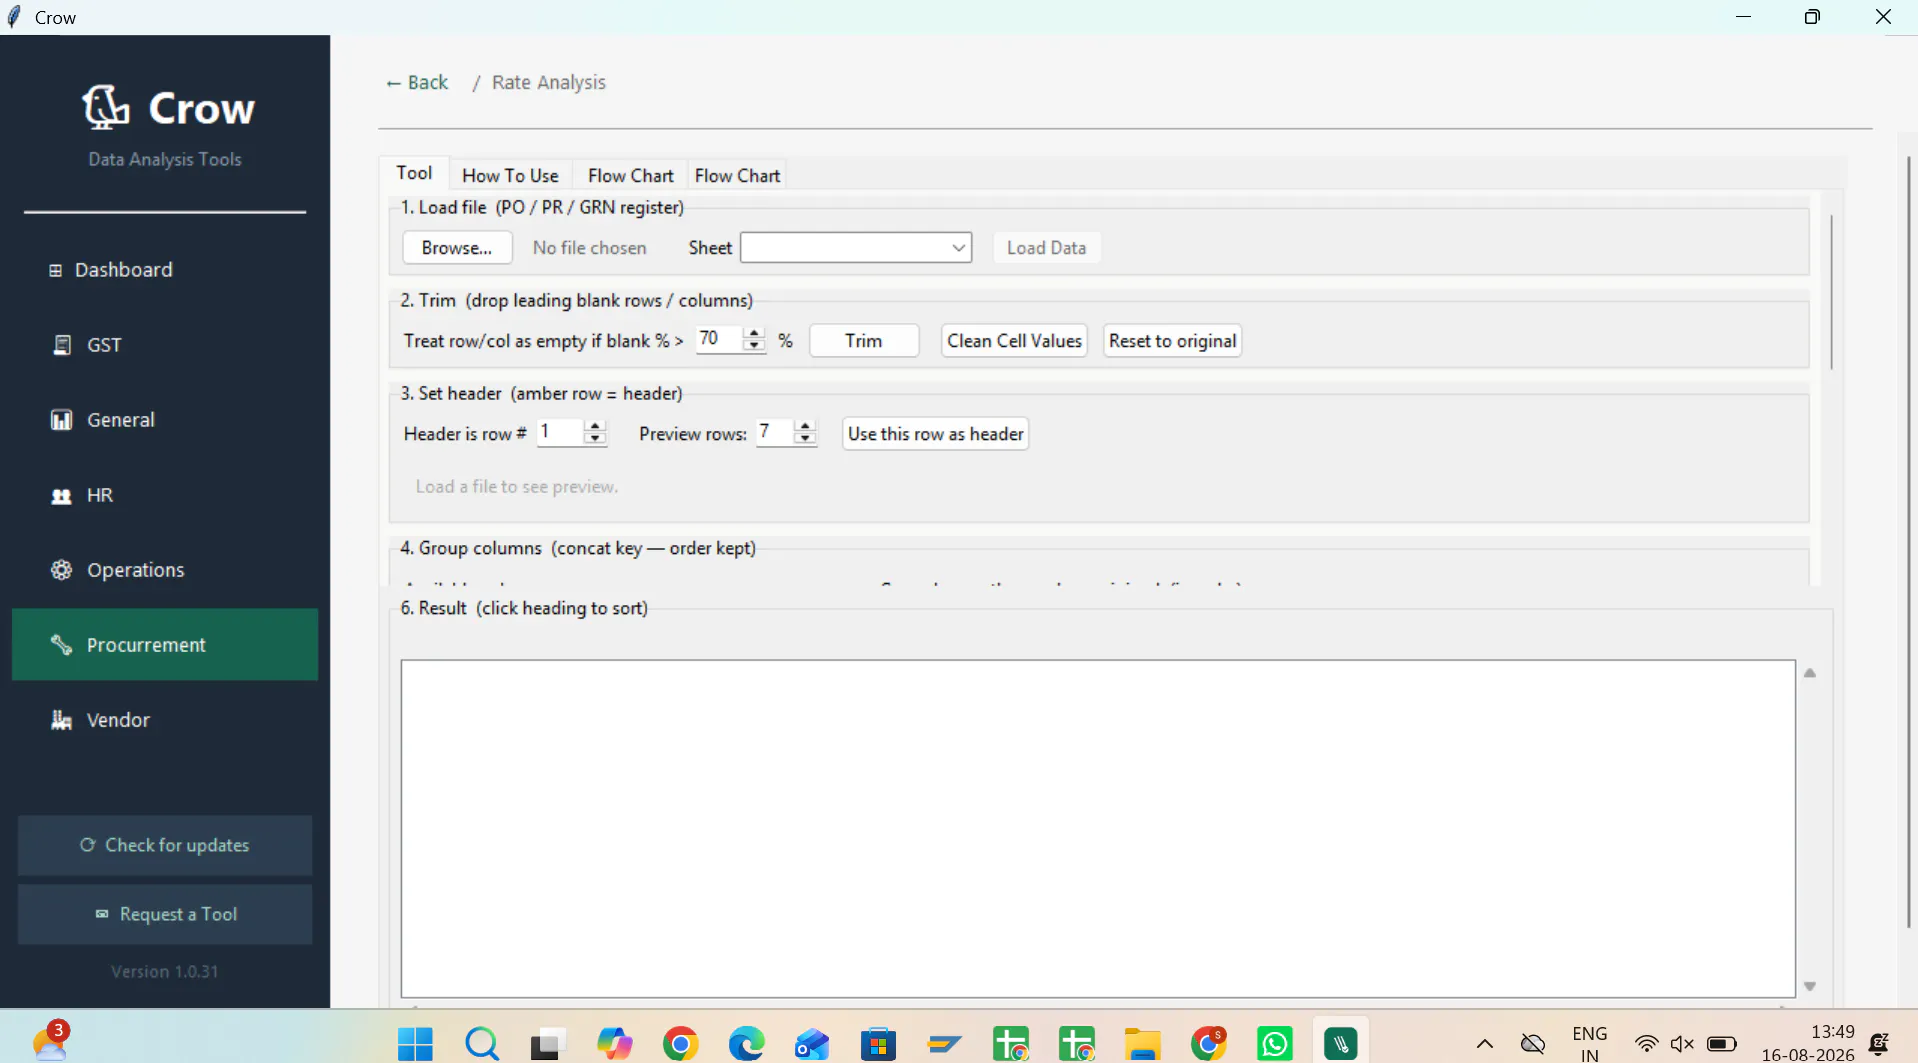
Task: Open Microsoft Edge from taskbar
Action: coord(746,1044)
